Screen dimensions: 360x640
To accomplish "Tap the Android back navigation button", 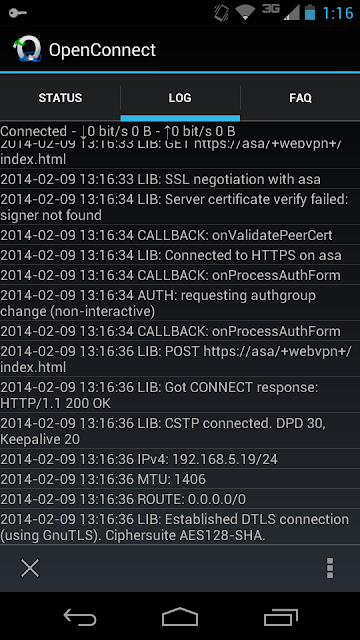I will point(80,617).
